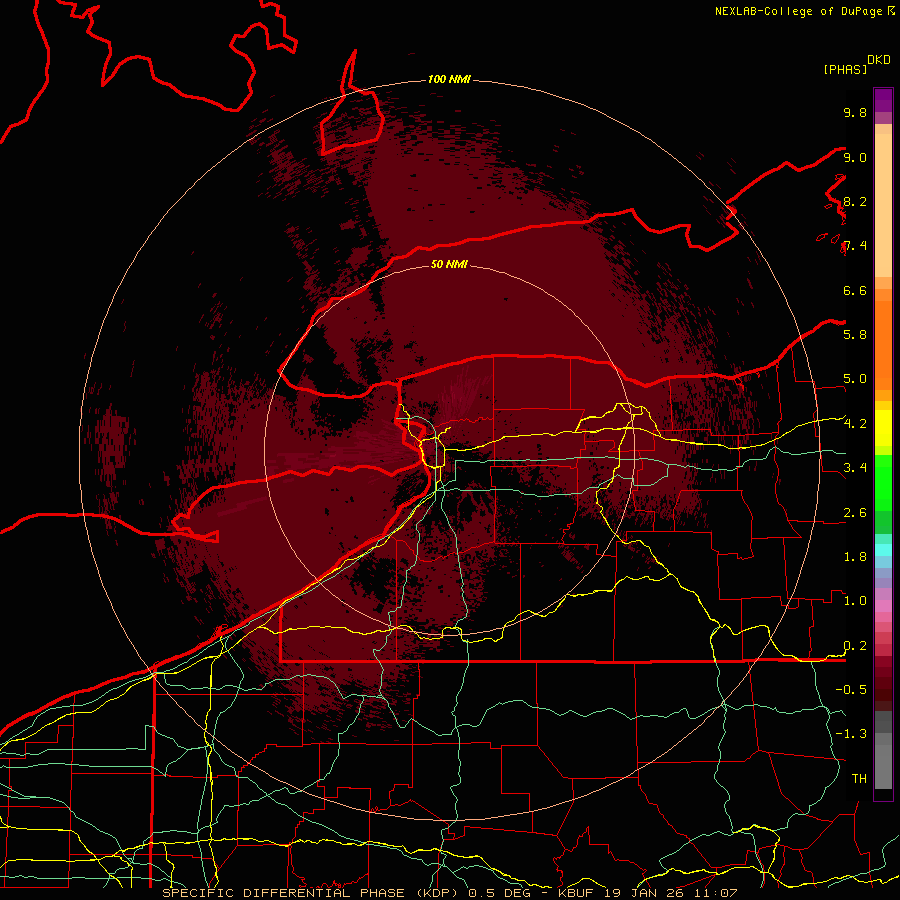
Task: Click the 5.0 value on the scale
Action: (854, 379)
